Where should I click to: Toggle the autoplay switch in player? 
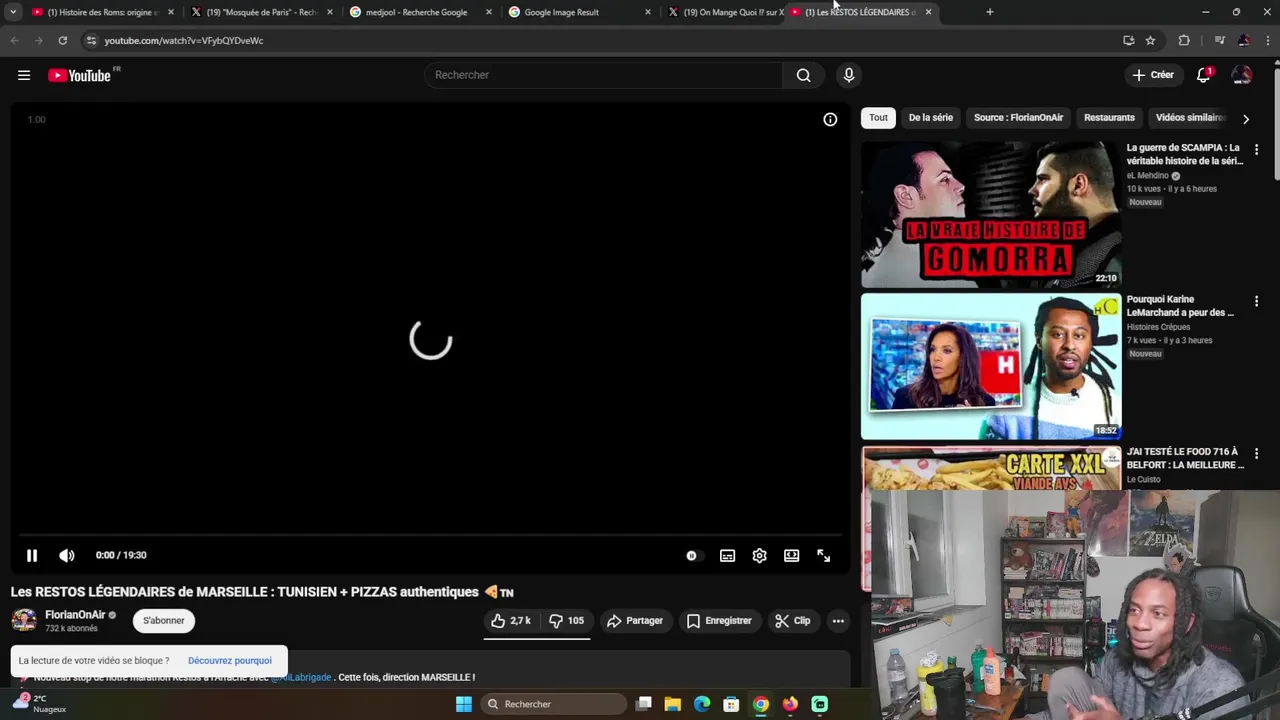pos(692,555)
